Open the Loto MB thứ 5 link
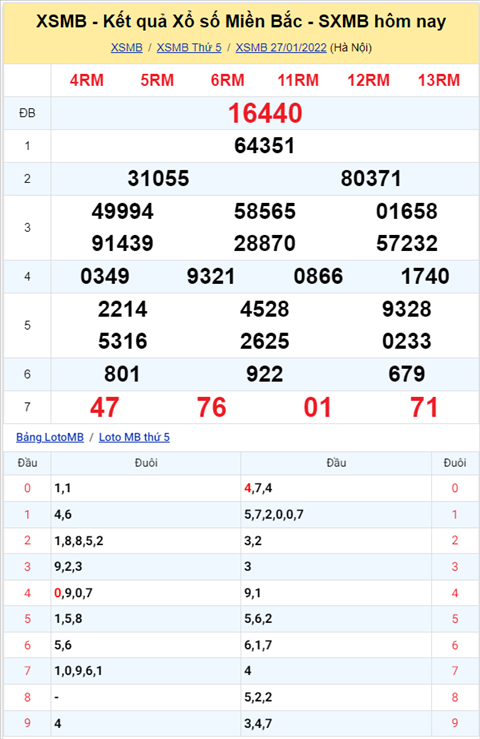 134,437
